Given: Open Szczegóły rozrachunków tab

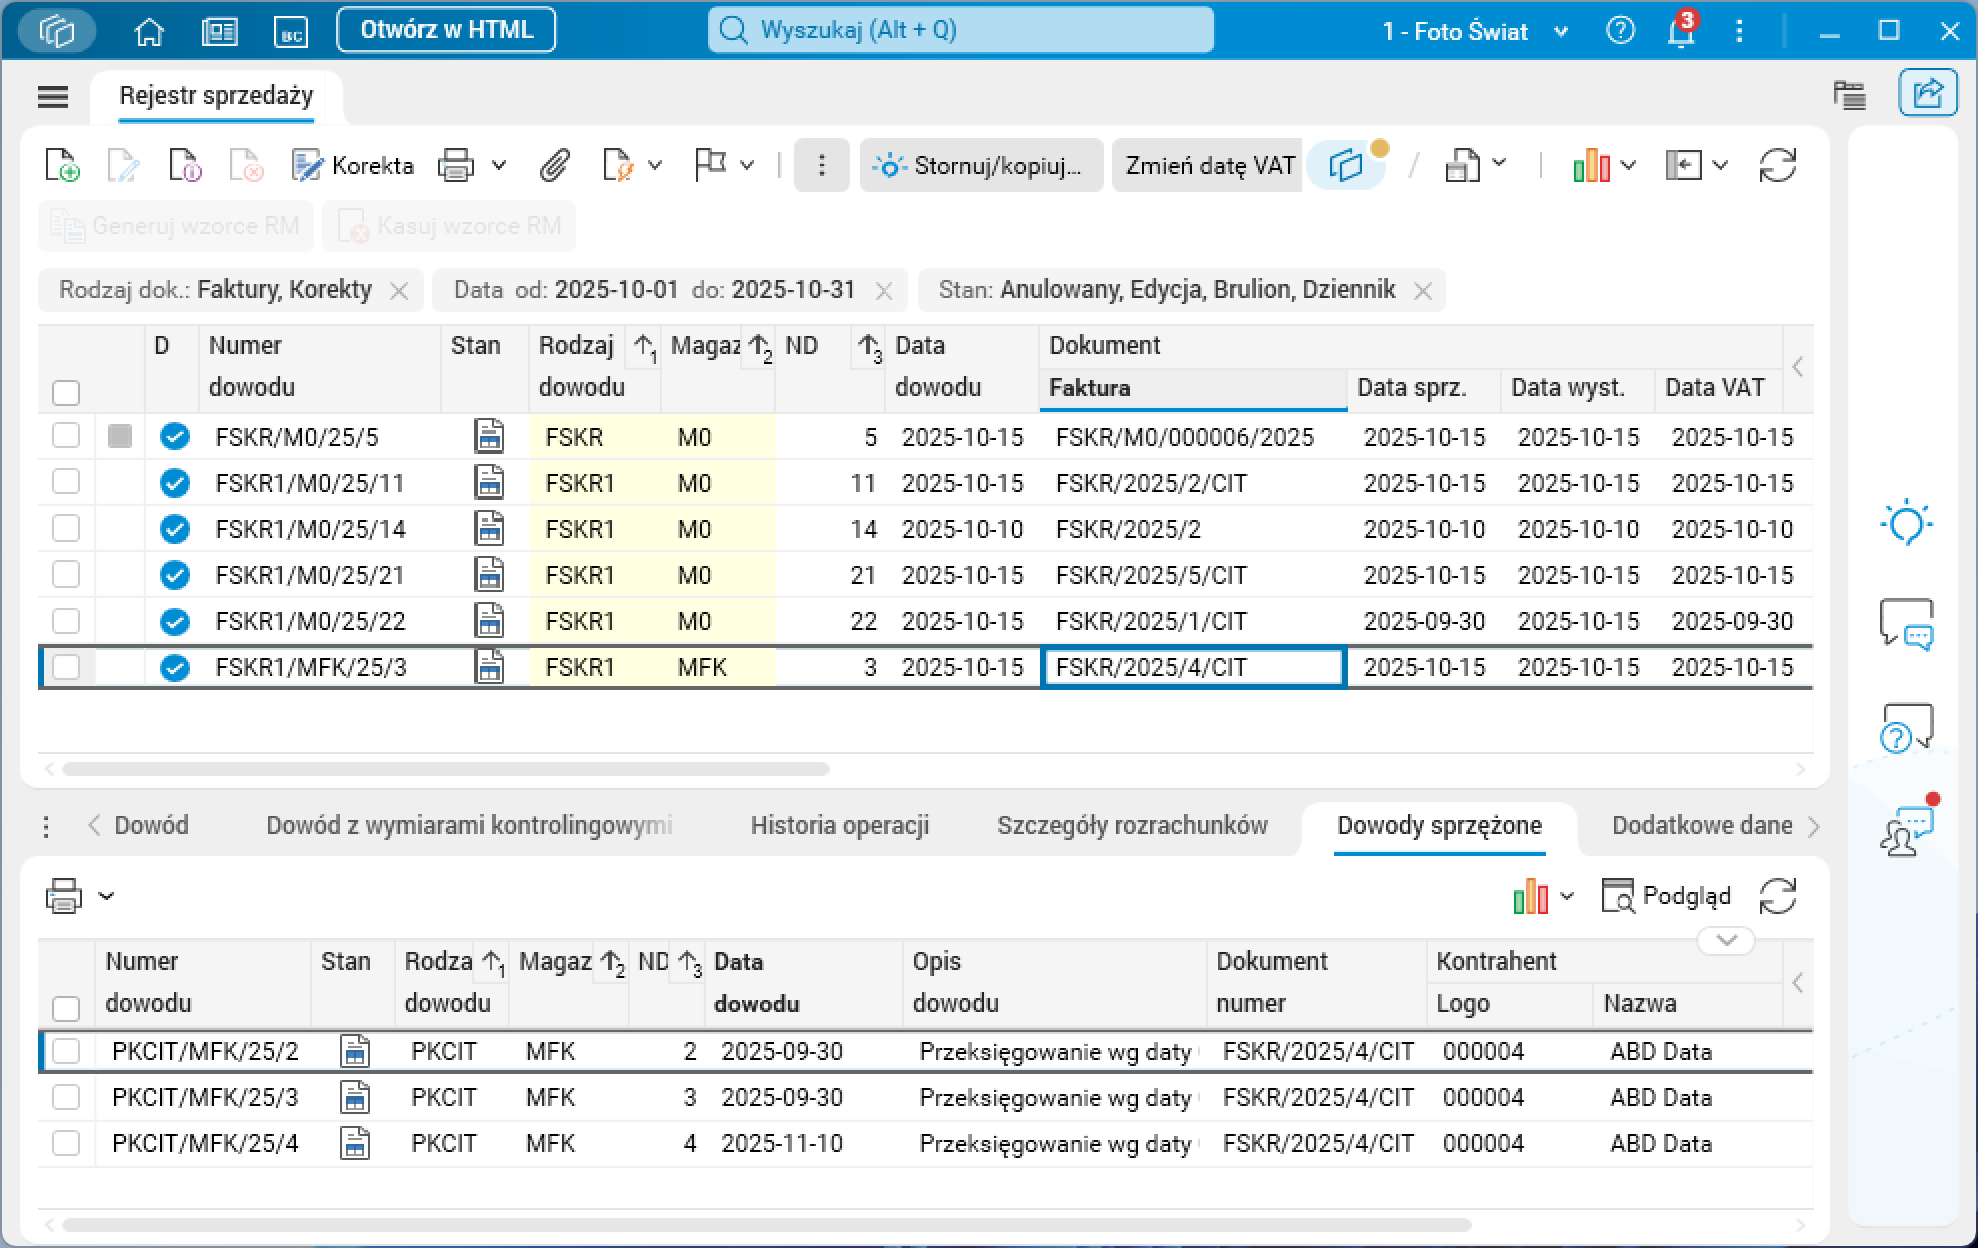Looking at the screenshot, I should [1131, 825].
